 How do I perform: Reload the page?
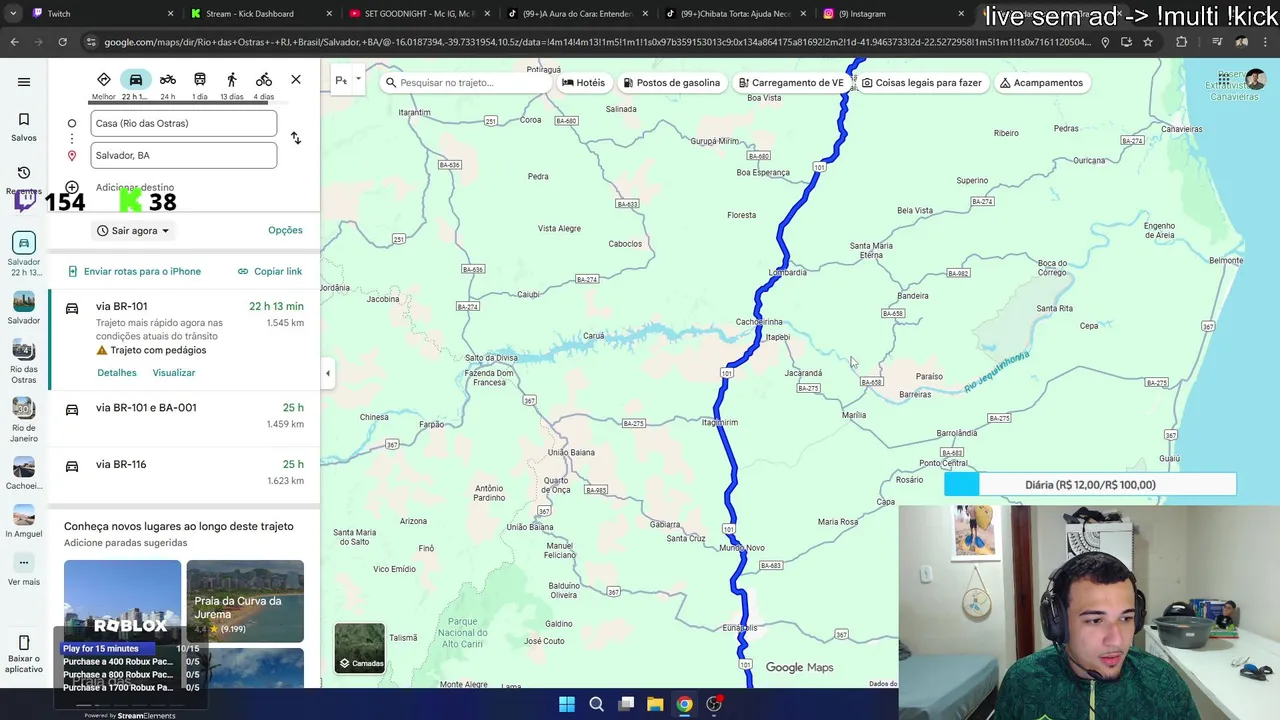(62, 42)
